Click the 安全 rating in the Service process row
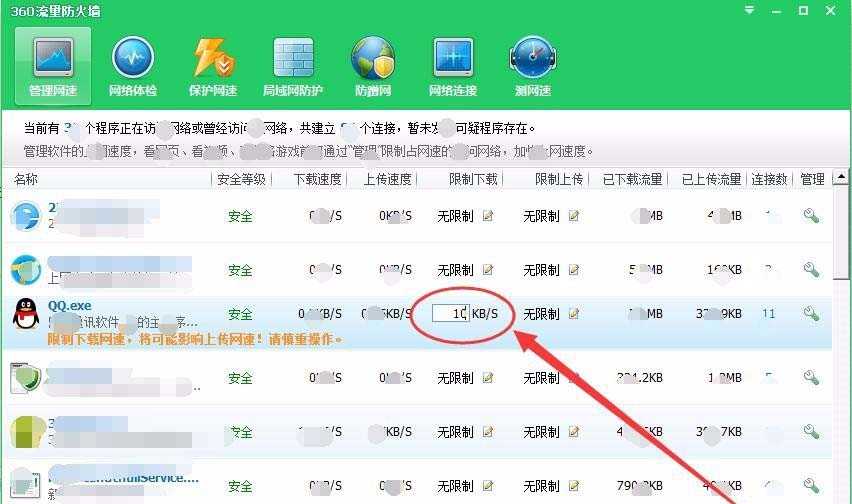Viewport: 852px width, 504px height. pyautogui.click(x=240, y=486)
